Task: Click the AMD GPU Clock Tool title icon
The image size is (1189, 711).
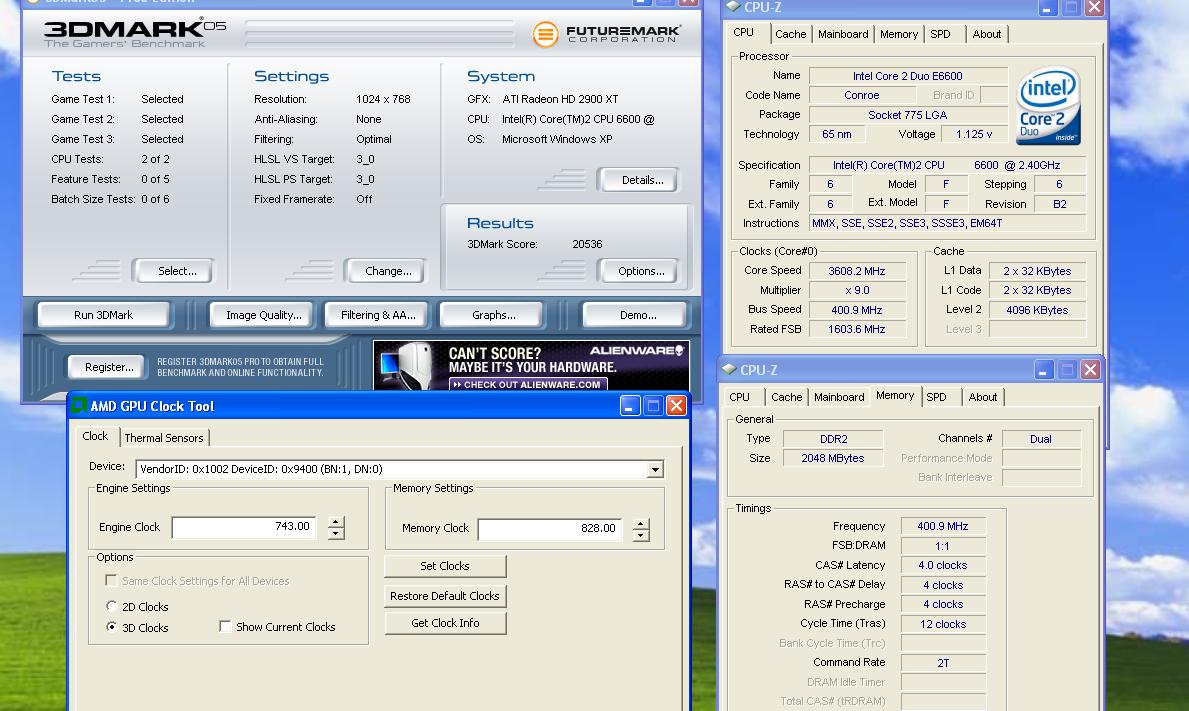Action: point(78,406)
